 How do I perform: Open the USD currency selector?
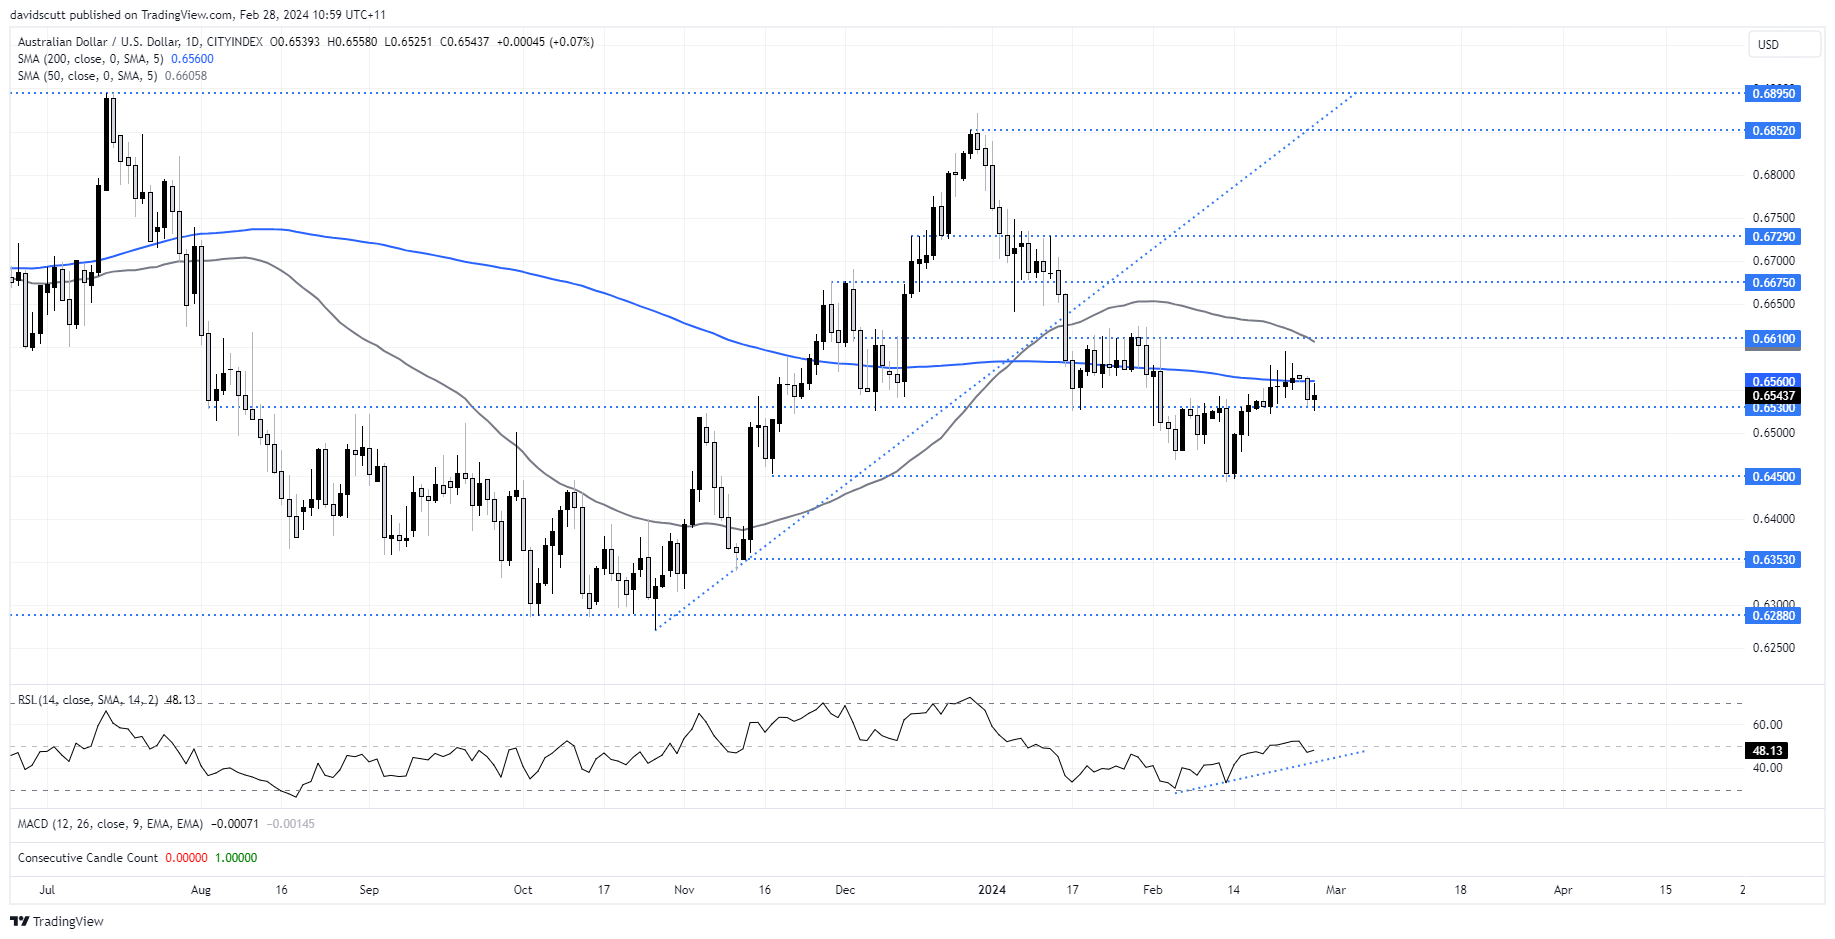coord(1784,44)
